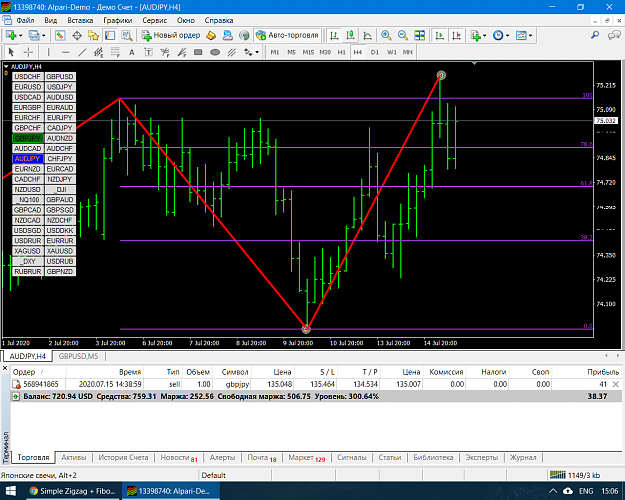Image resolution: width=625 pixels, height=500 pixels.
Task: Select the vertical line tool
Action: (x=49, y=52)
